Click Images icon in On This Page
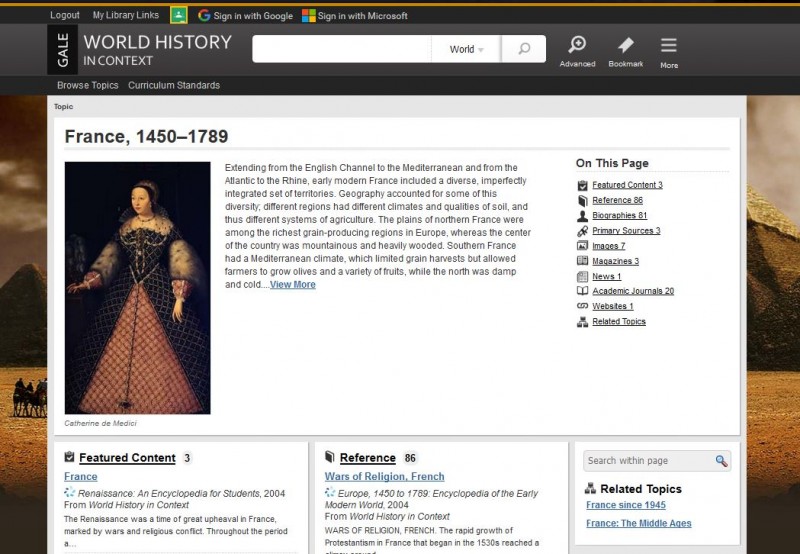 click(582, 246)
